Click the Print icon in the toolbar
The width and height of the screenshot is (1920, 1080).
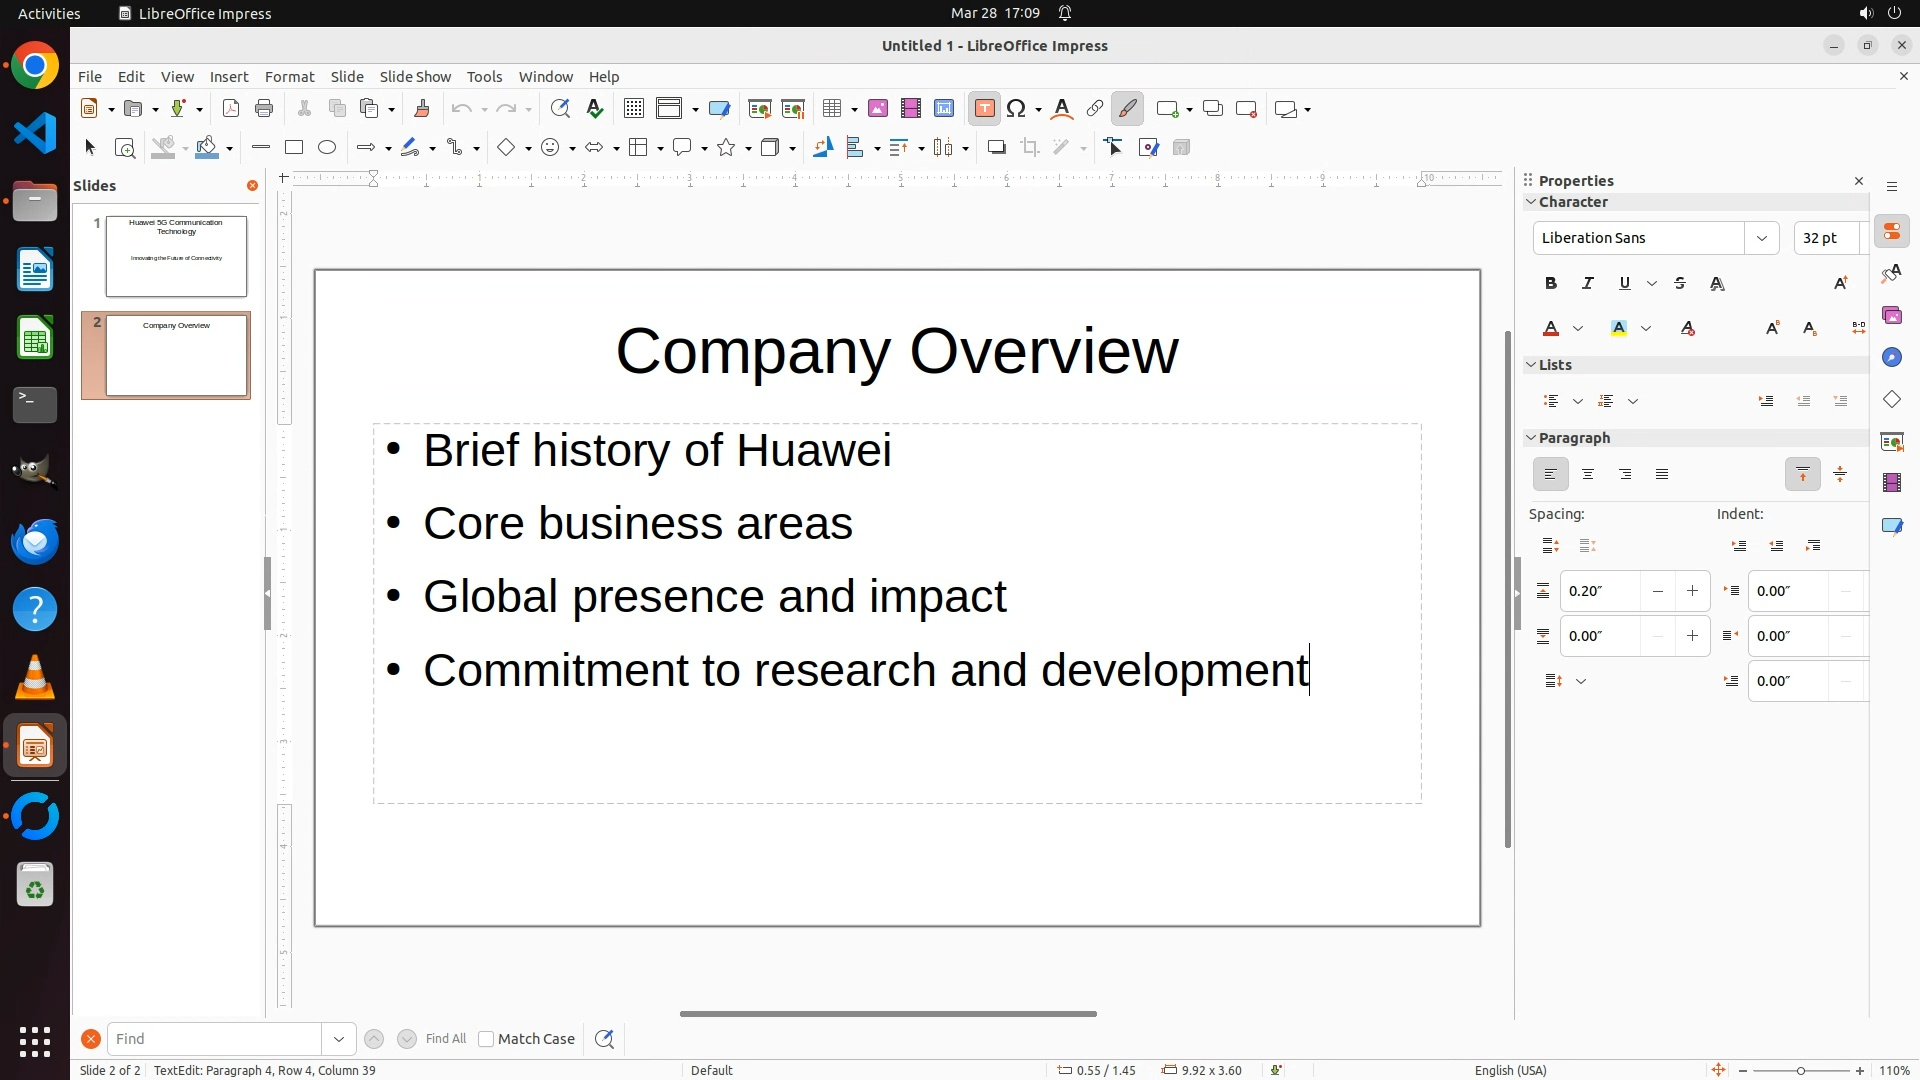[264, 109]
